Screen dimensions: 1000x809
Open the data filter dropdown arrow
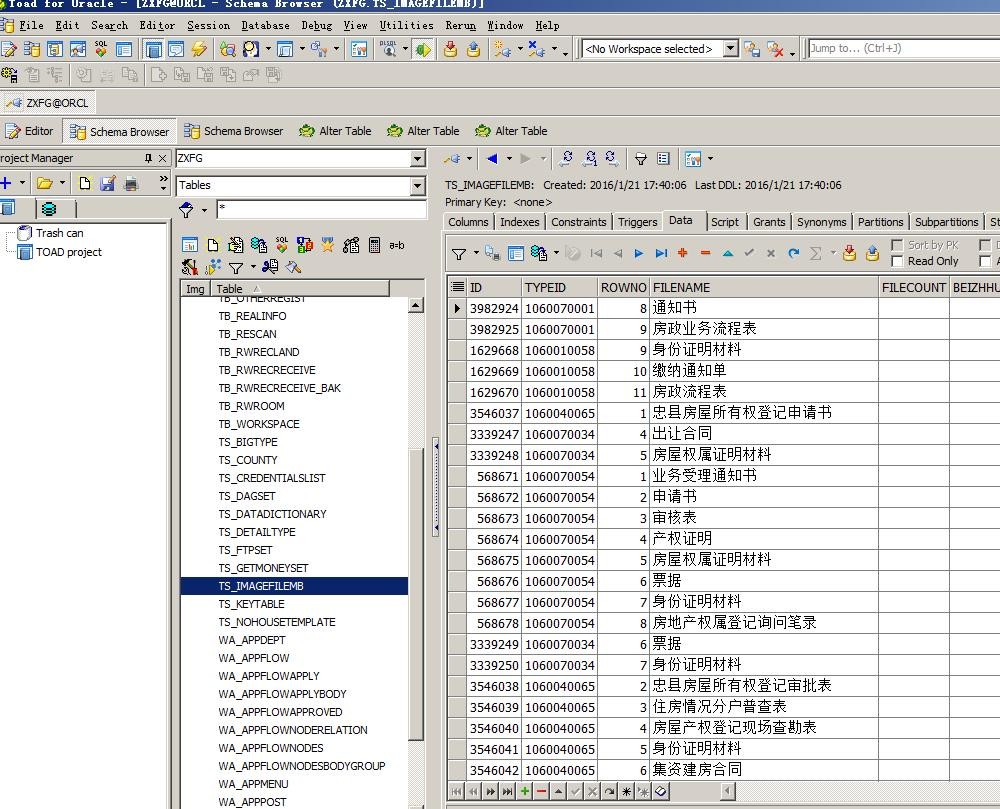point(476,253)
